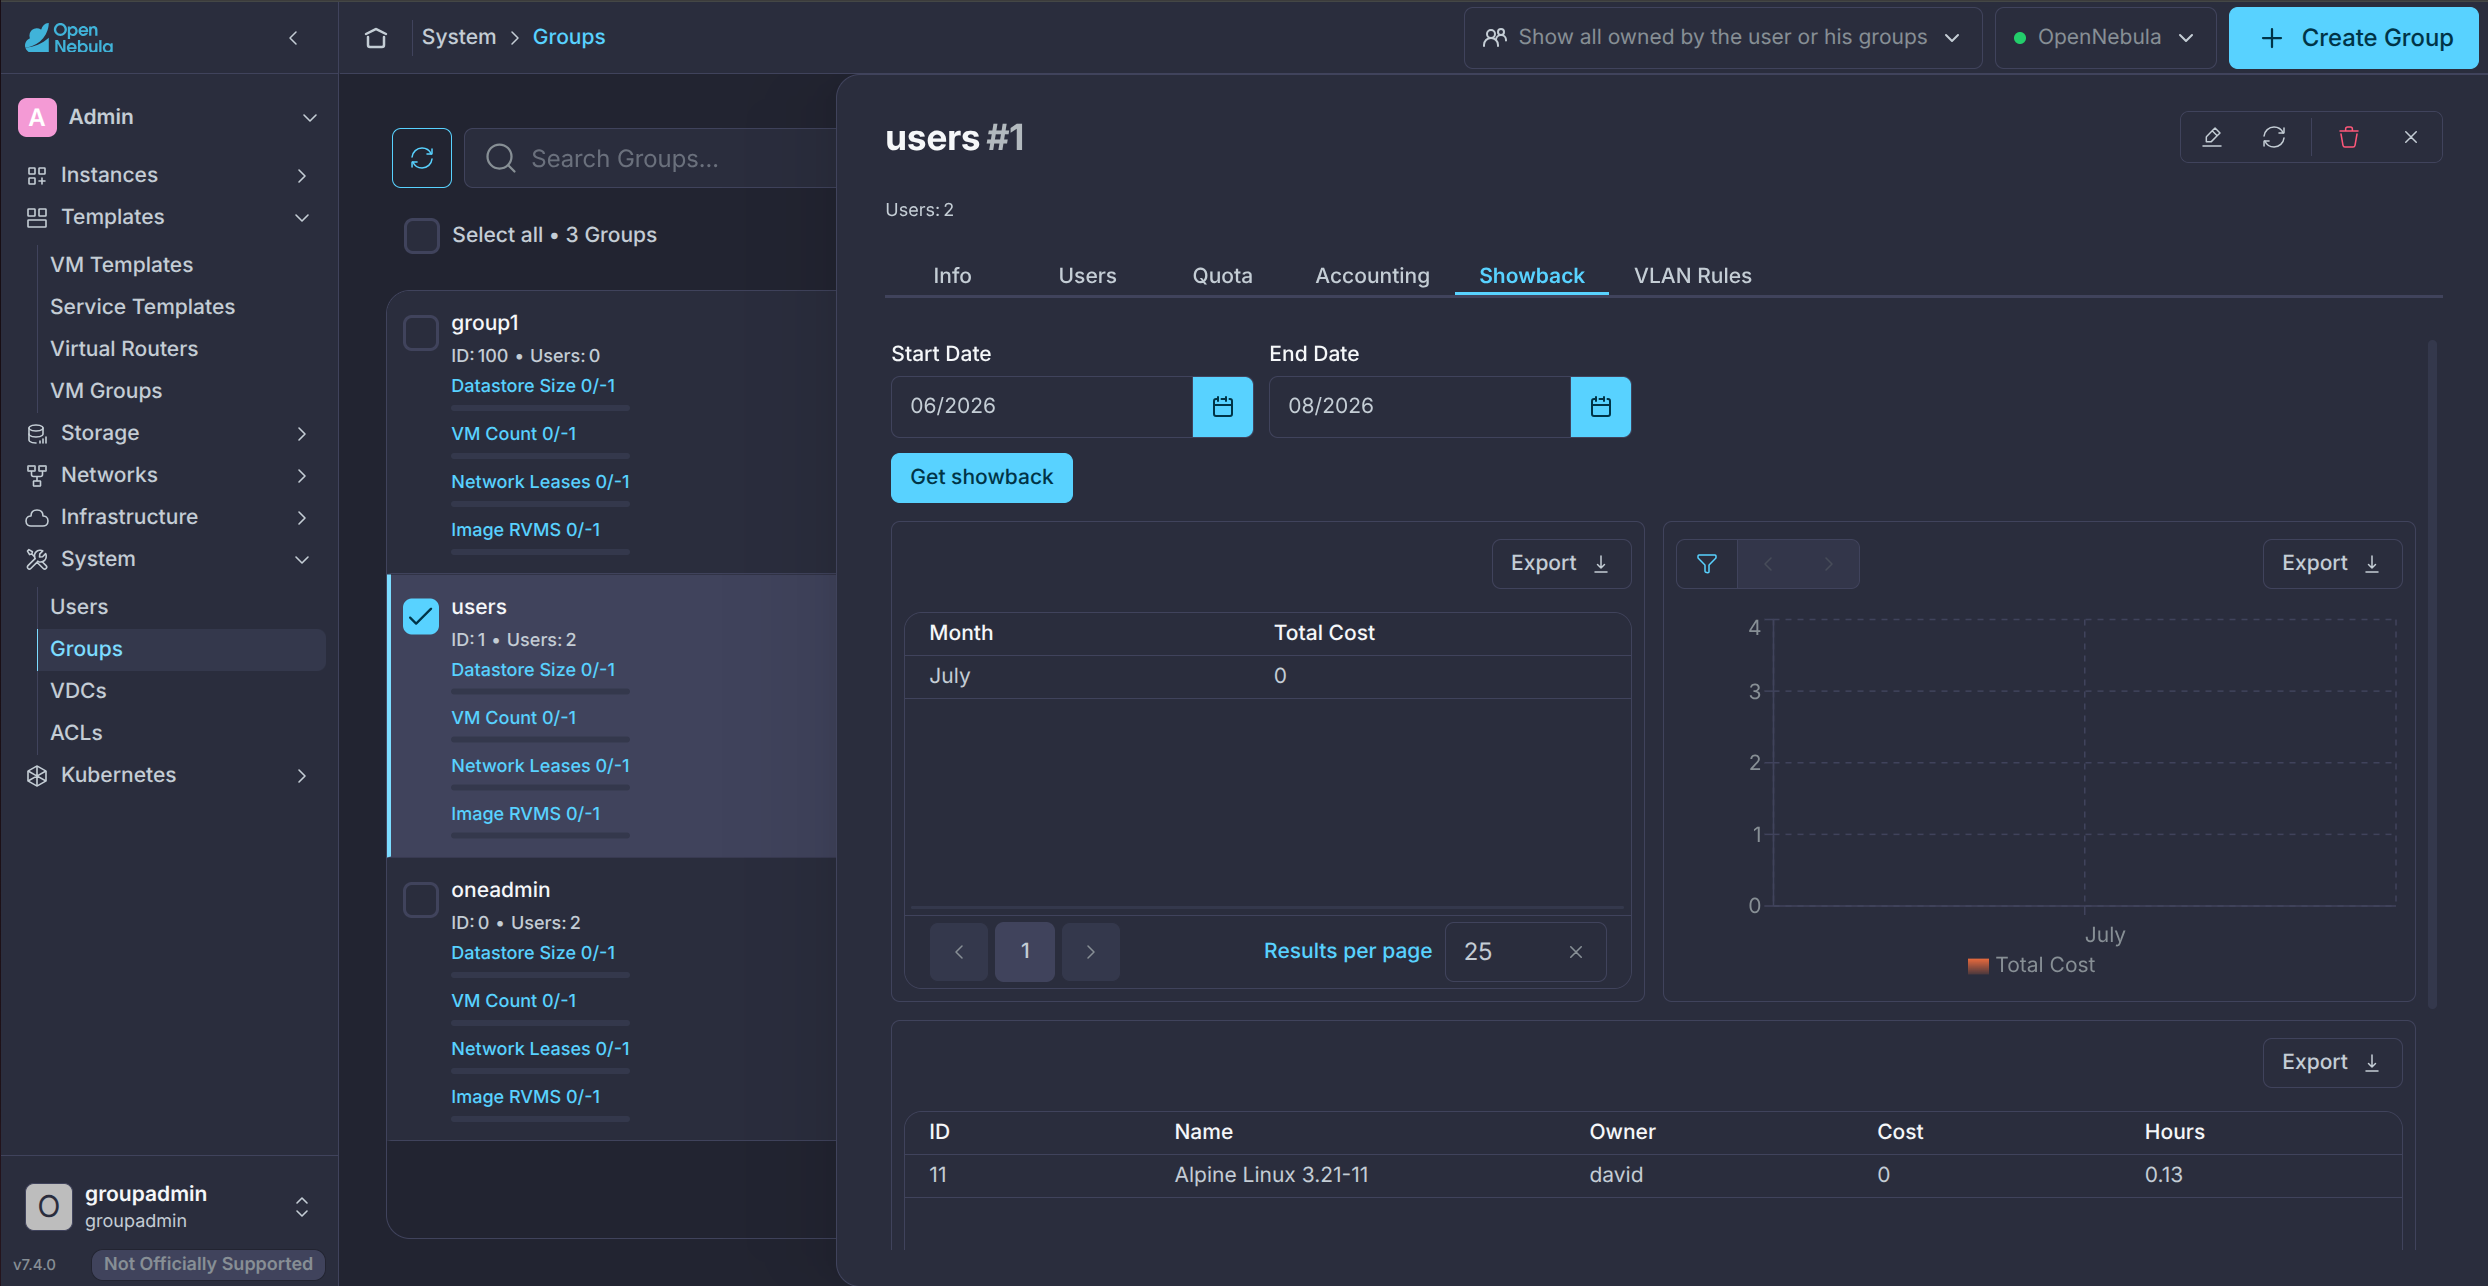Viewport: 2488px width, 1286px height.
Task: Open the groupadmin user menu
Action: point(302,1207)
